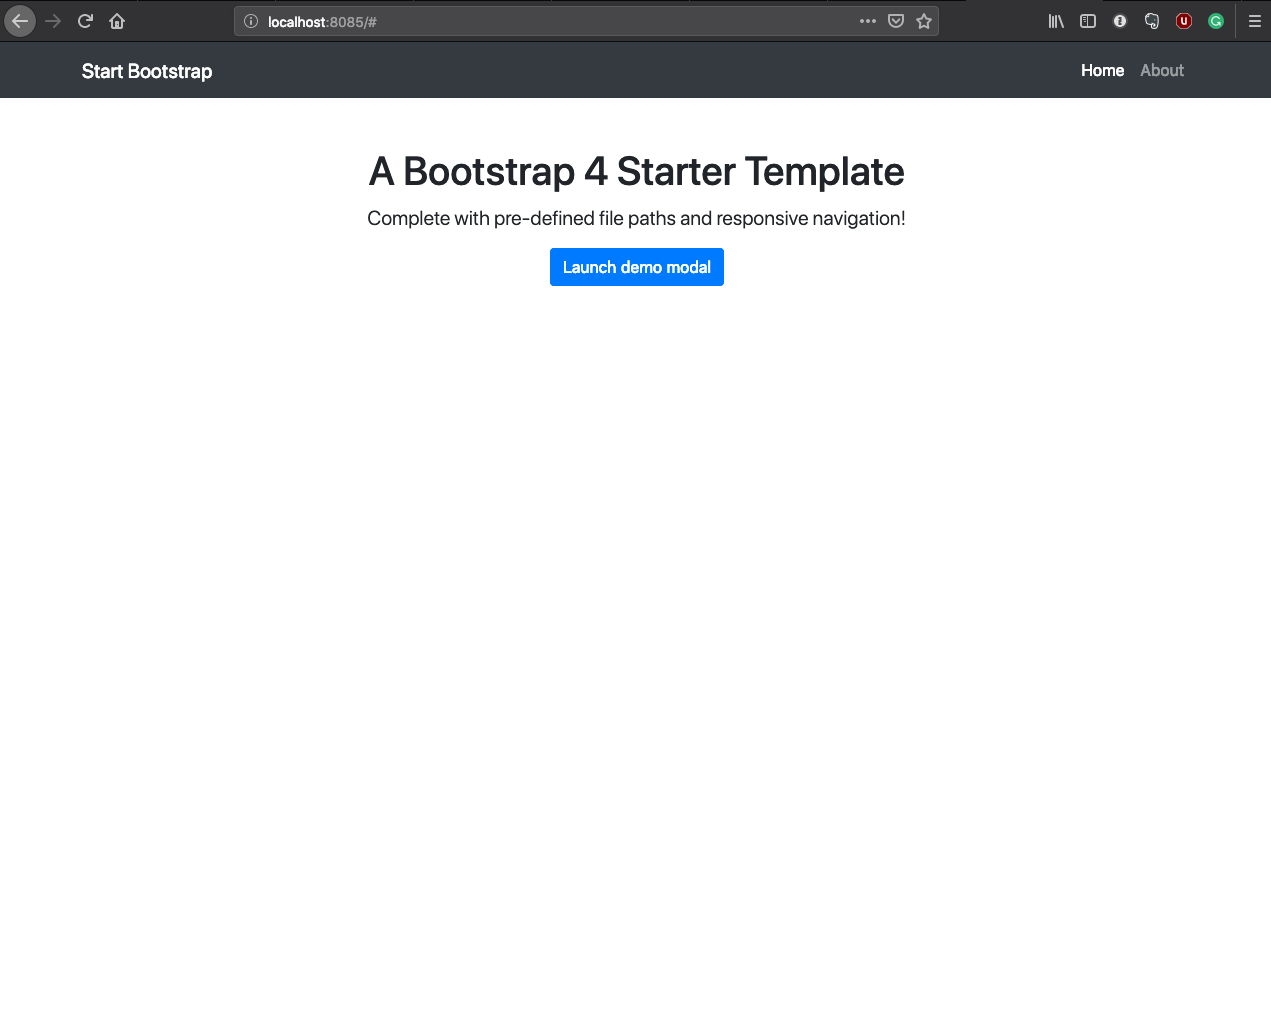Toggle the browser sidebar view
The height and width of the screenshot is (1009, 1271).
[1088, 21]
